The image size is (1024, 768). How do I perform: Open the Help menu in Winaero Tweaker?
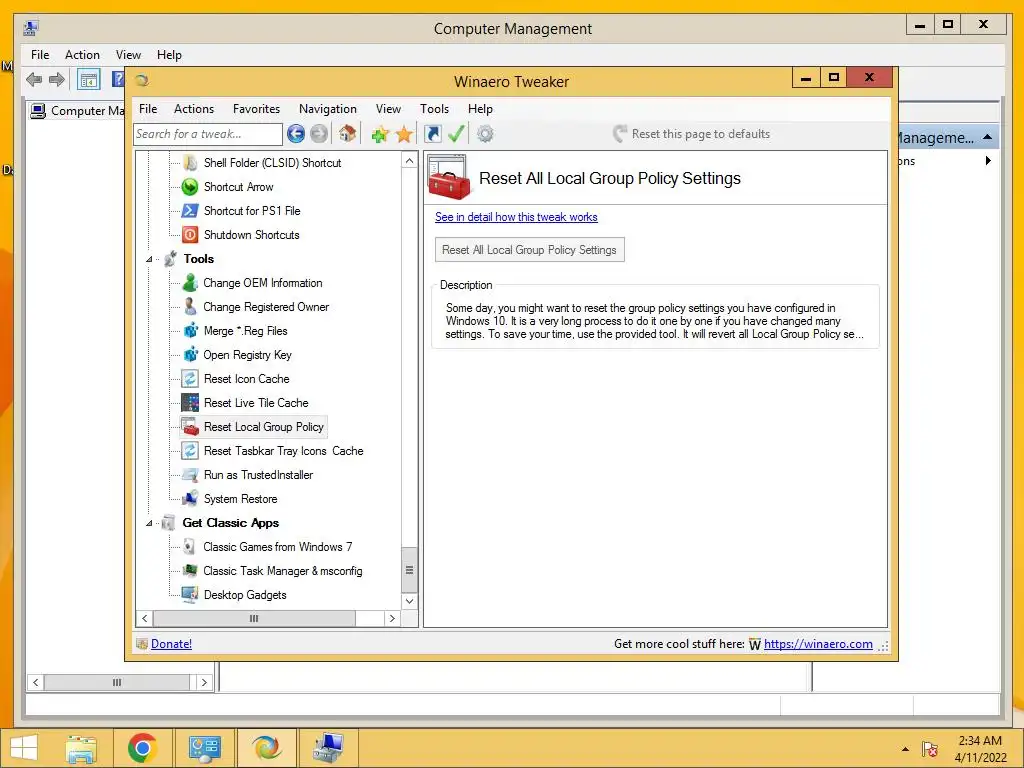pyautogui.click(x=480, y=109)
